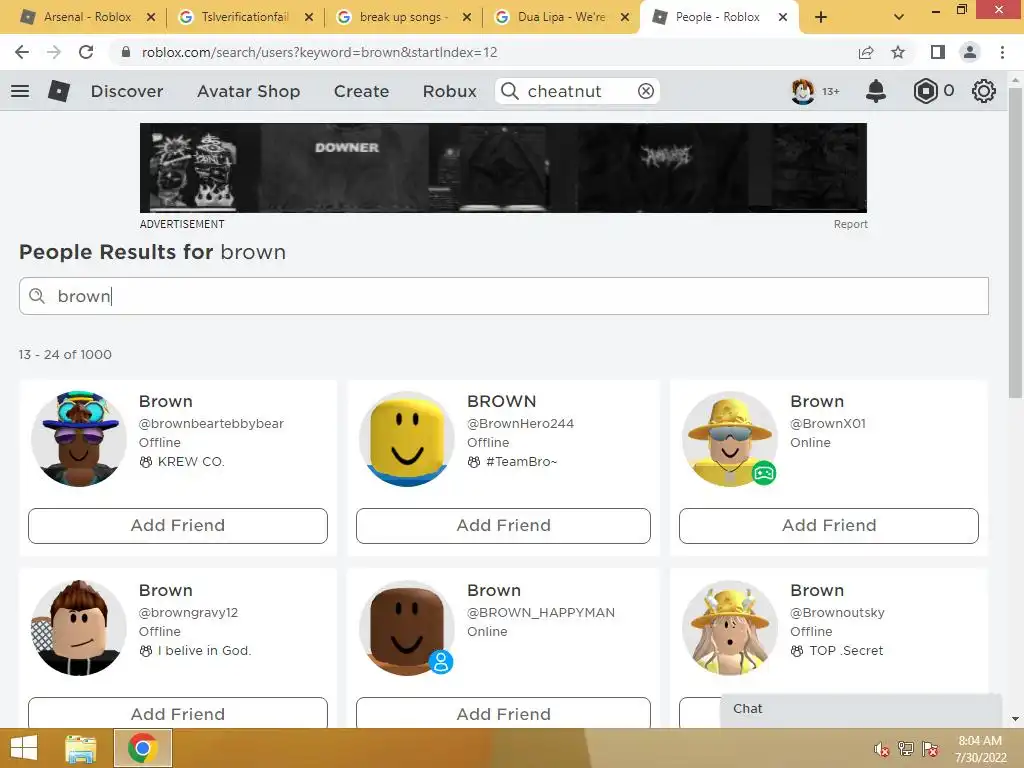Open the Create menu item

361,91
